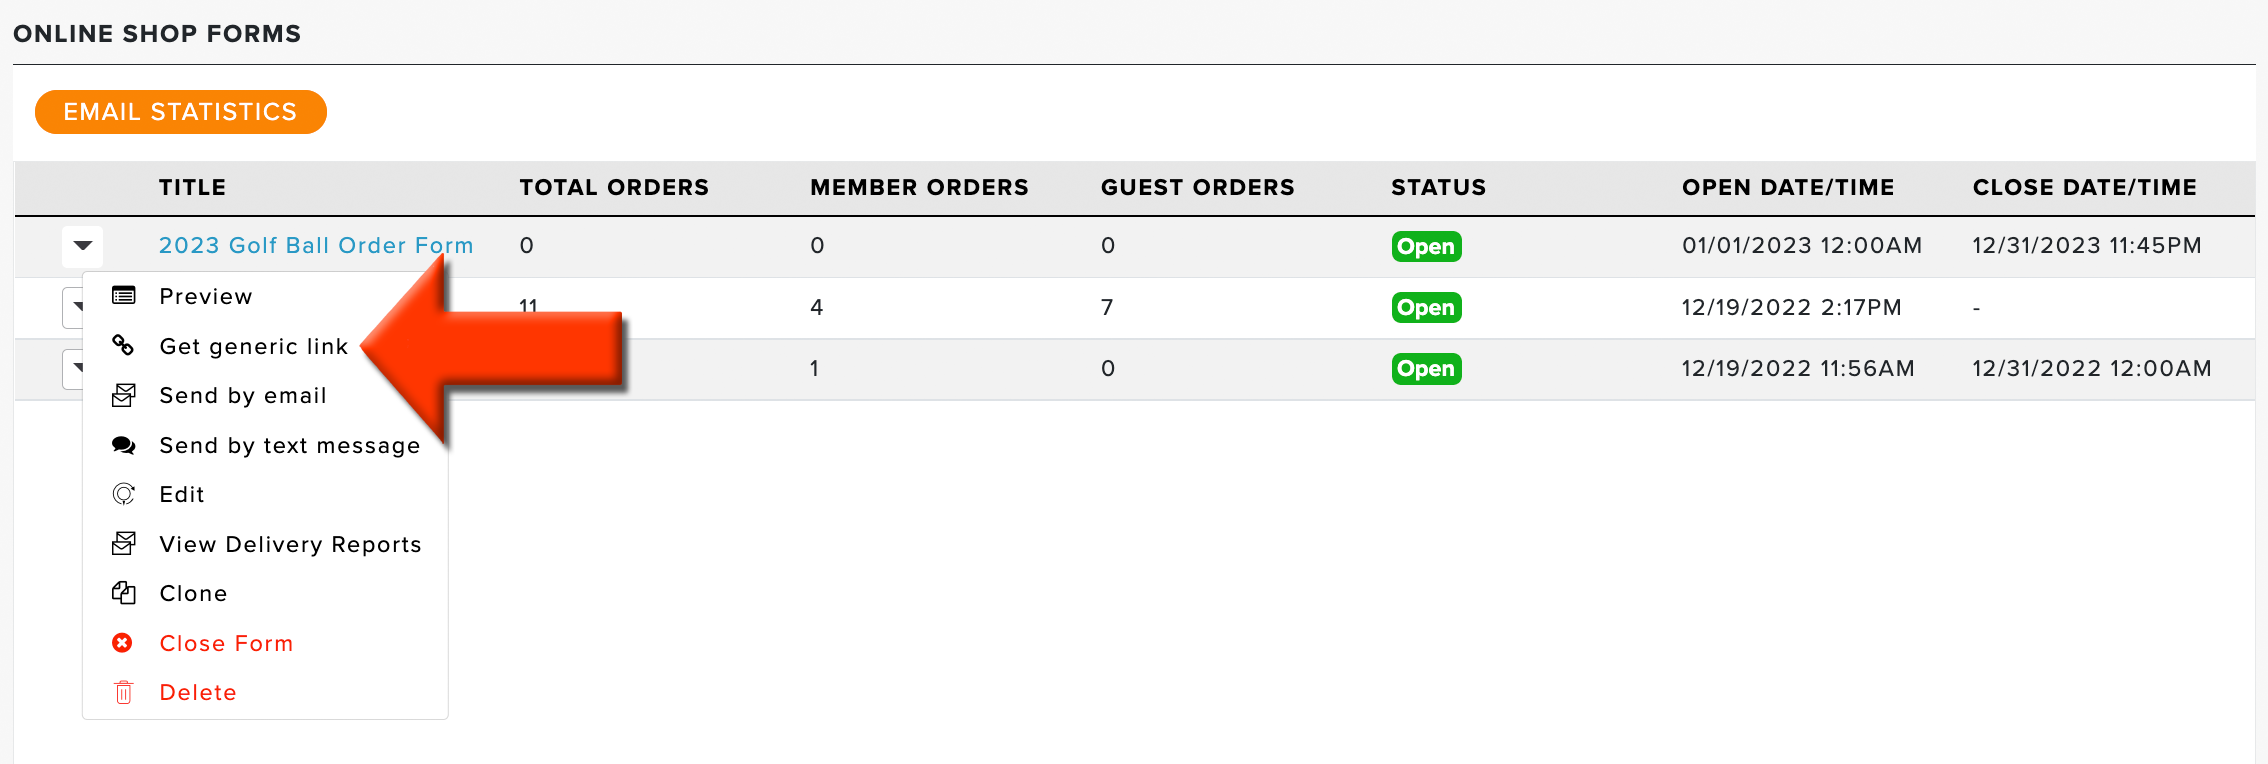Open the 2023 Golf Ball Order Form link

pyautogui.click(x=316, y=245)
